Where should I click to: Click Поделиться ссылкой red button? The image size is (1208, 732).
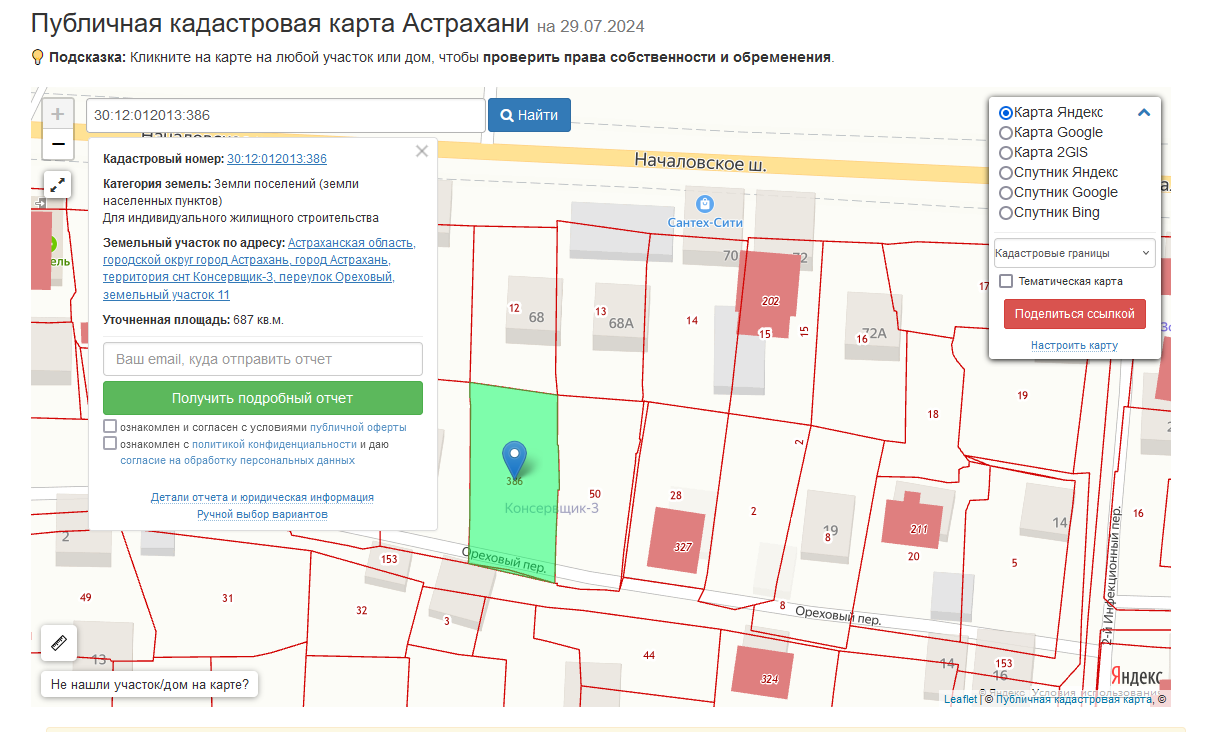coord(1074,313)
